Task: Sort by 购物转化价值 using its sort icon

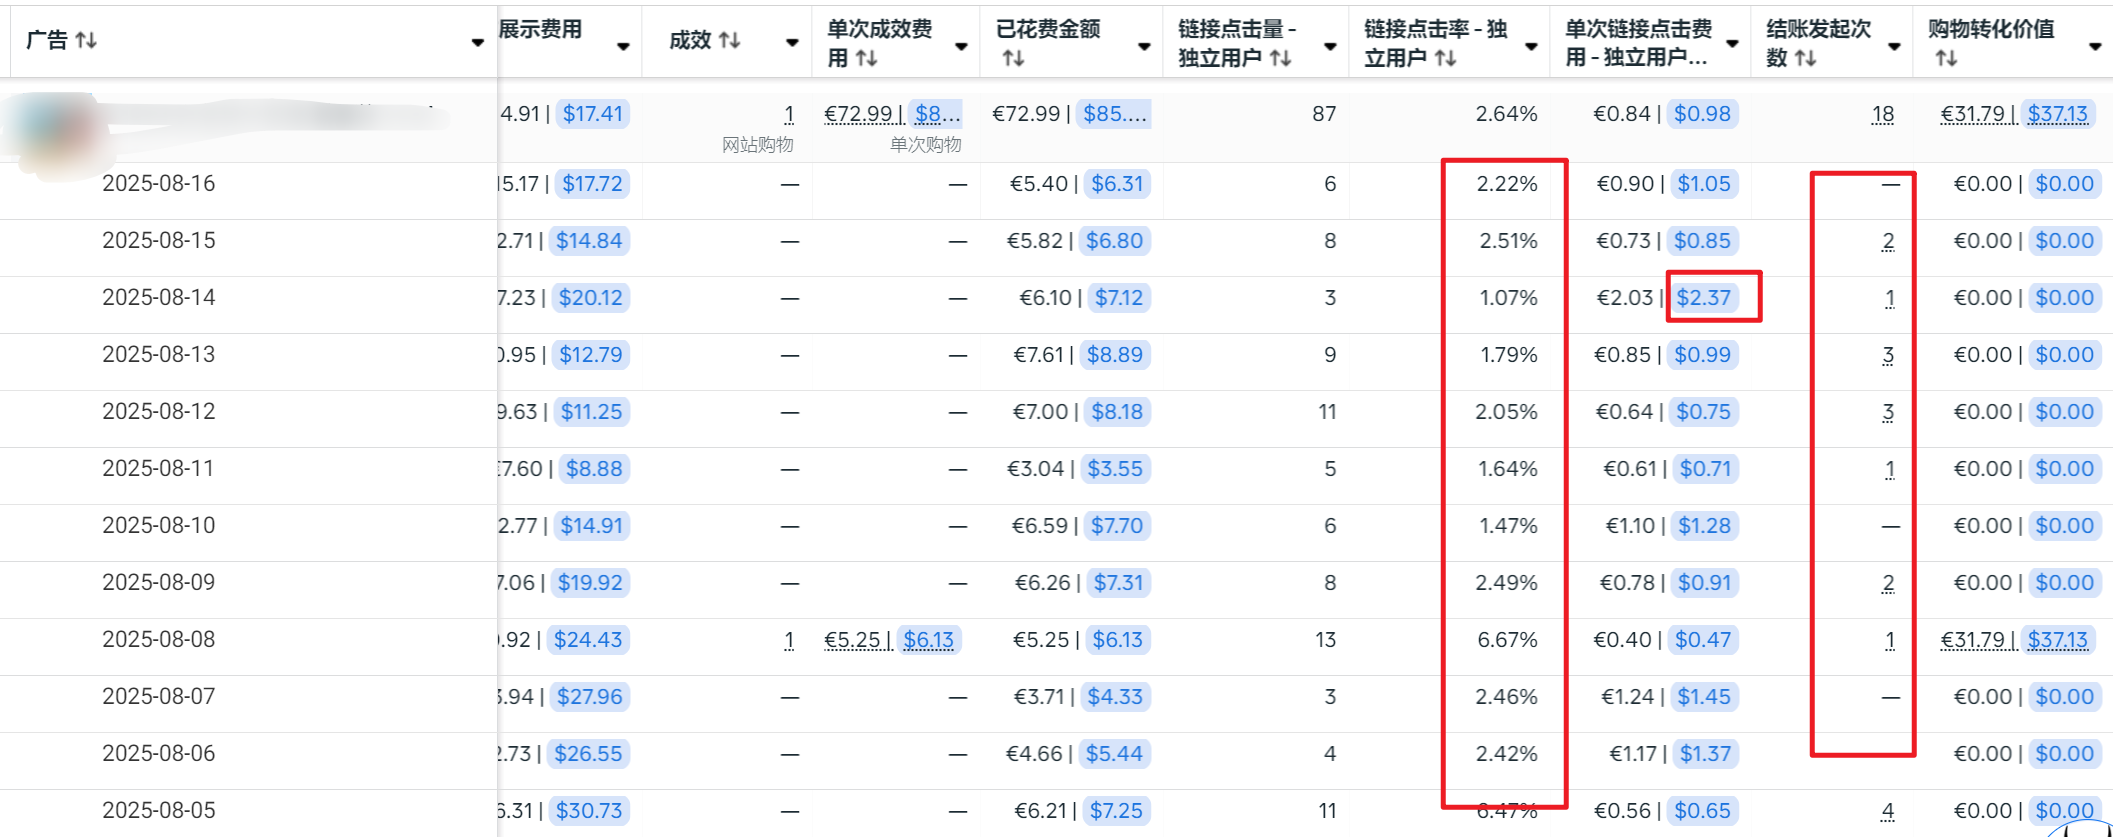Action: tap(1945, 58)
